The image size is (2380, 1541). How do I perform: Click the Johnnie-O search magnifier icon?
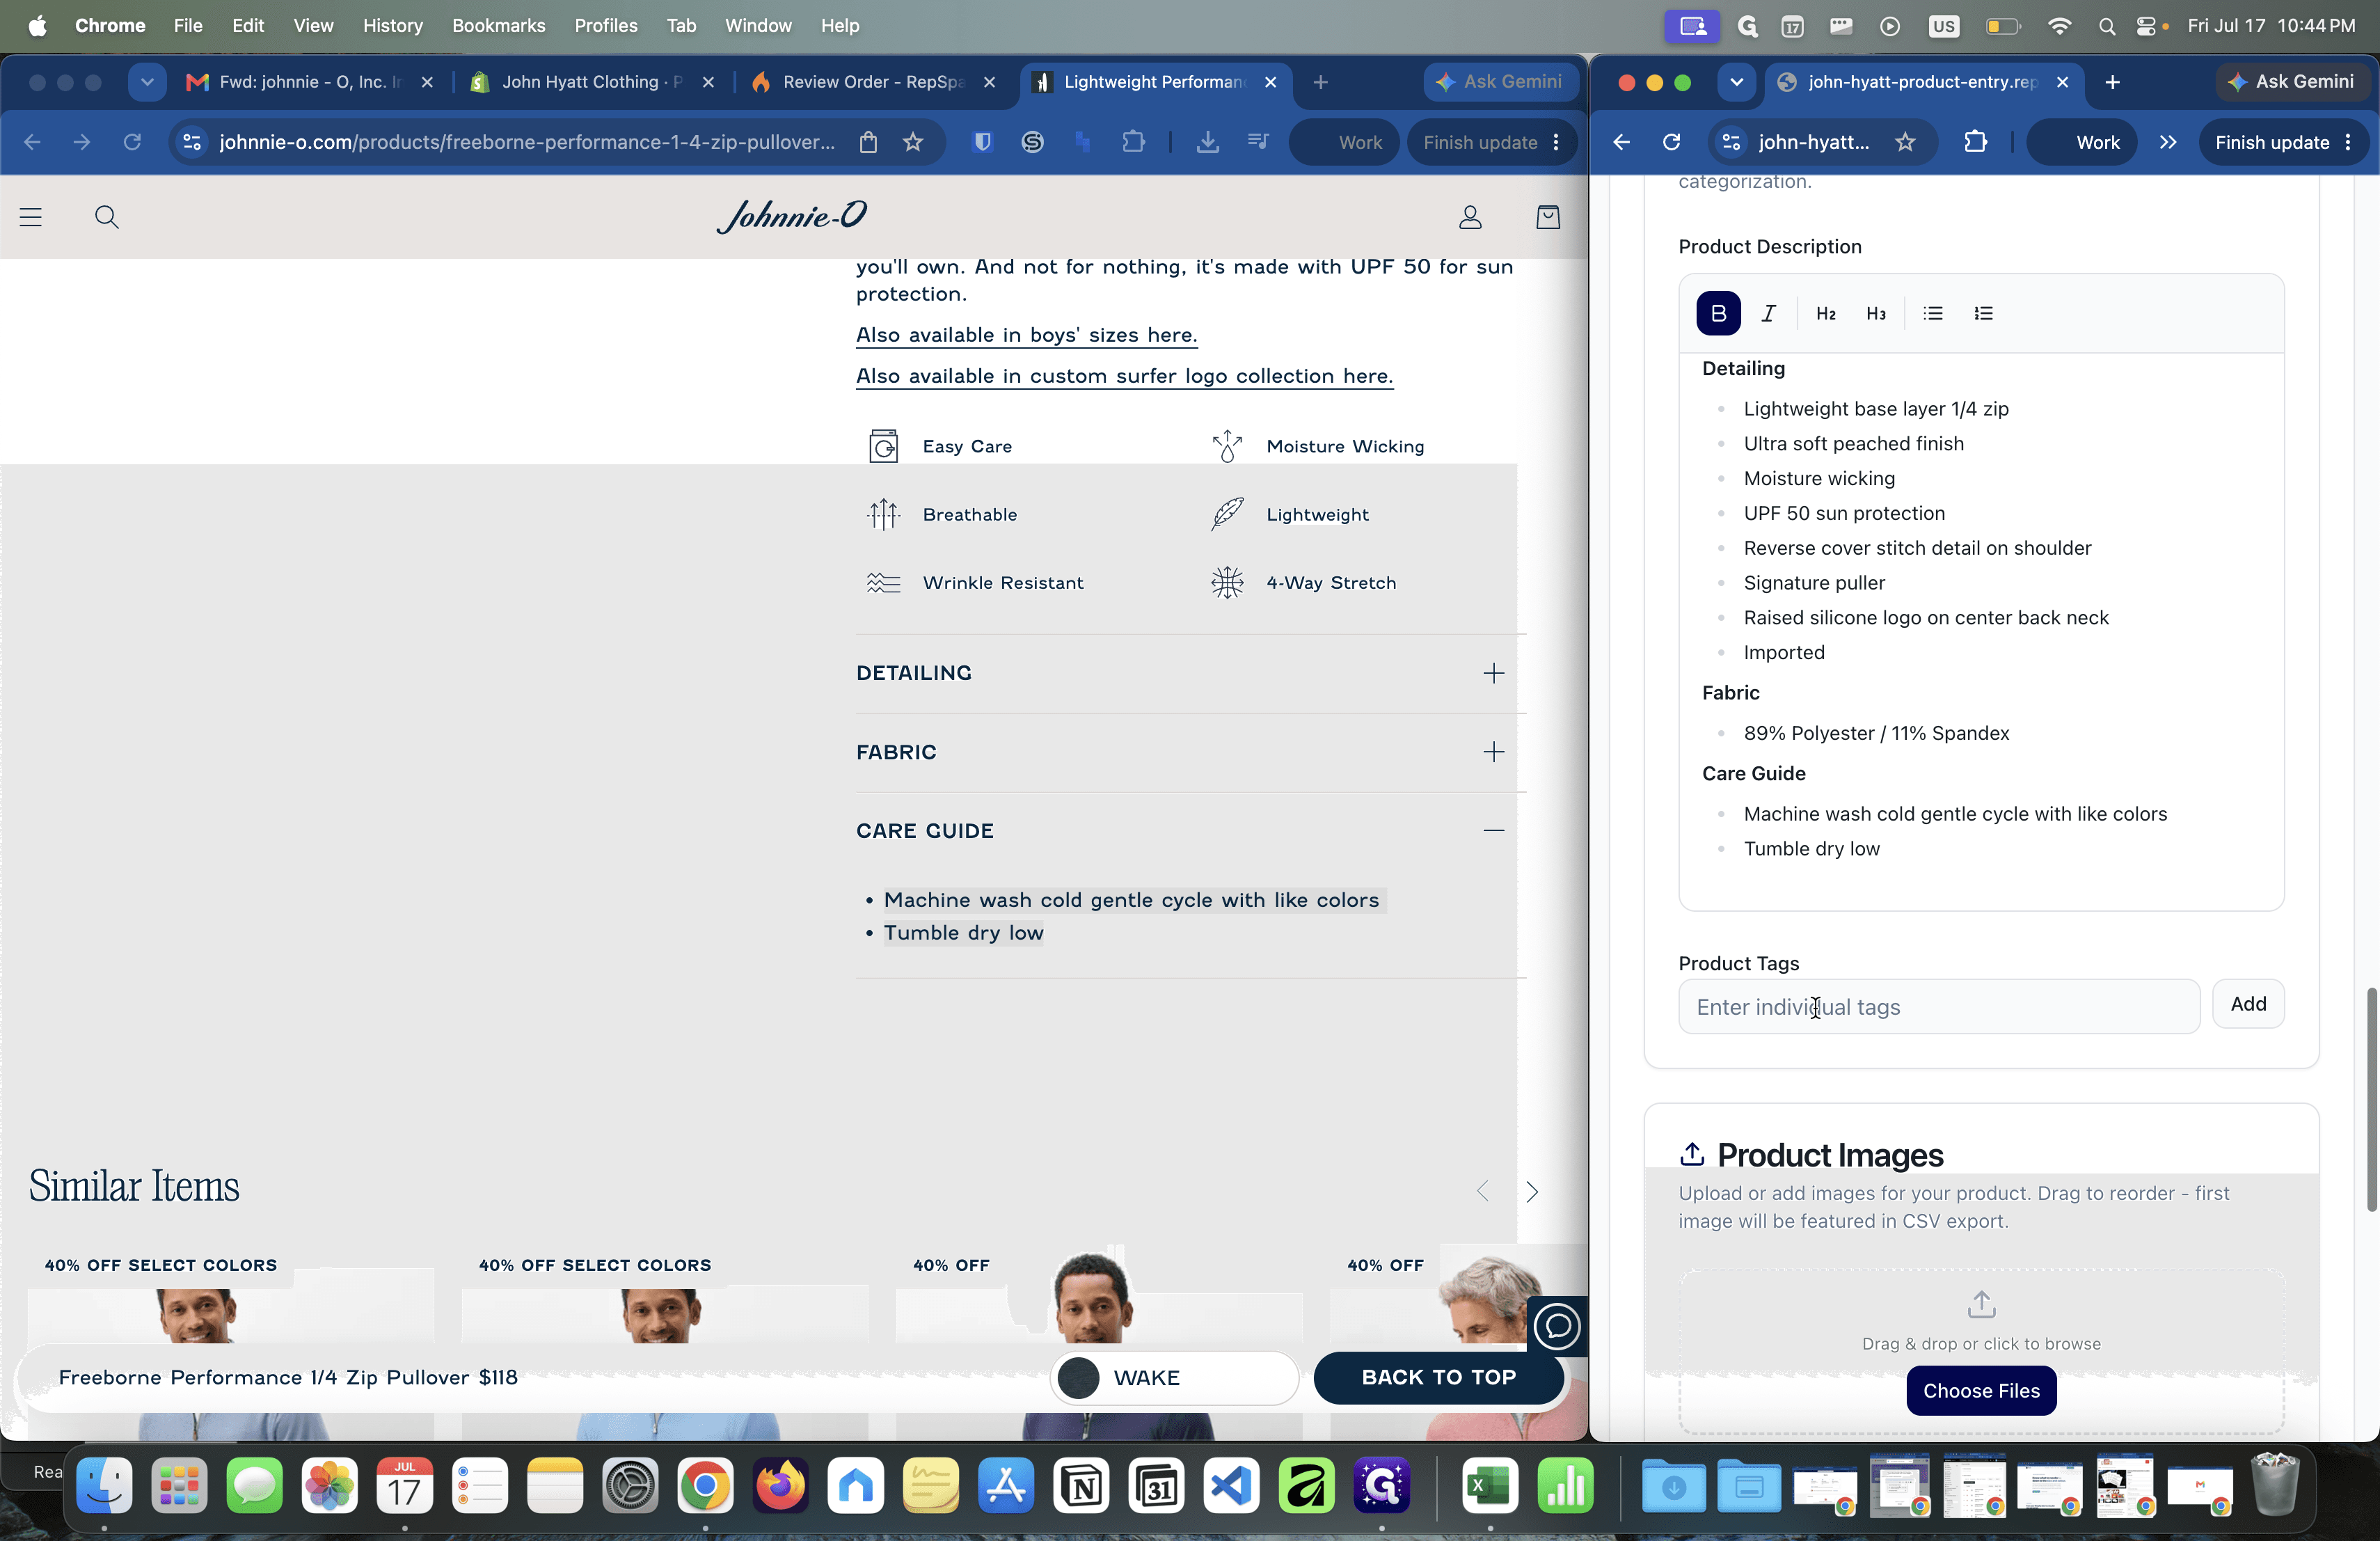[107, 217]
